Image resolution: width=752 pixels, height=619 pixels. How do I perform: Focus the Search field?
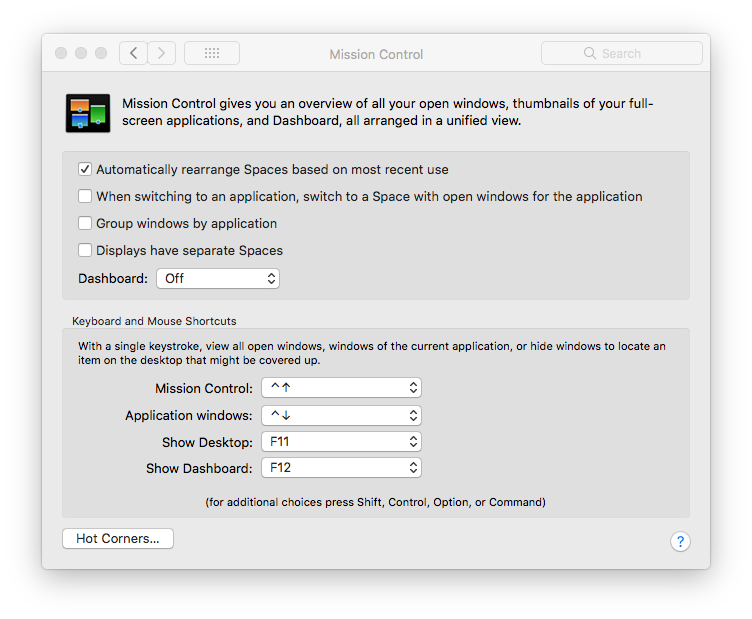tap(622, 53)
